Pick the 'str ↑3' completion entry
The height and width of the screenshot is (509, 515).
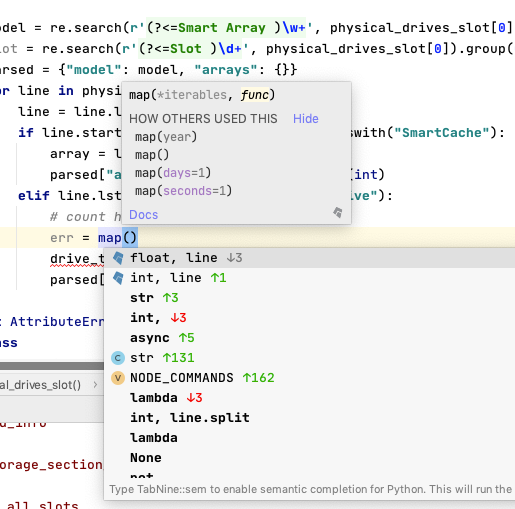tap(309, 298)
